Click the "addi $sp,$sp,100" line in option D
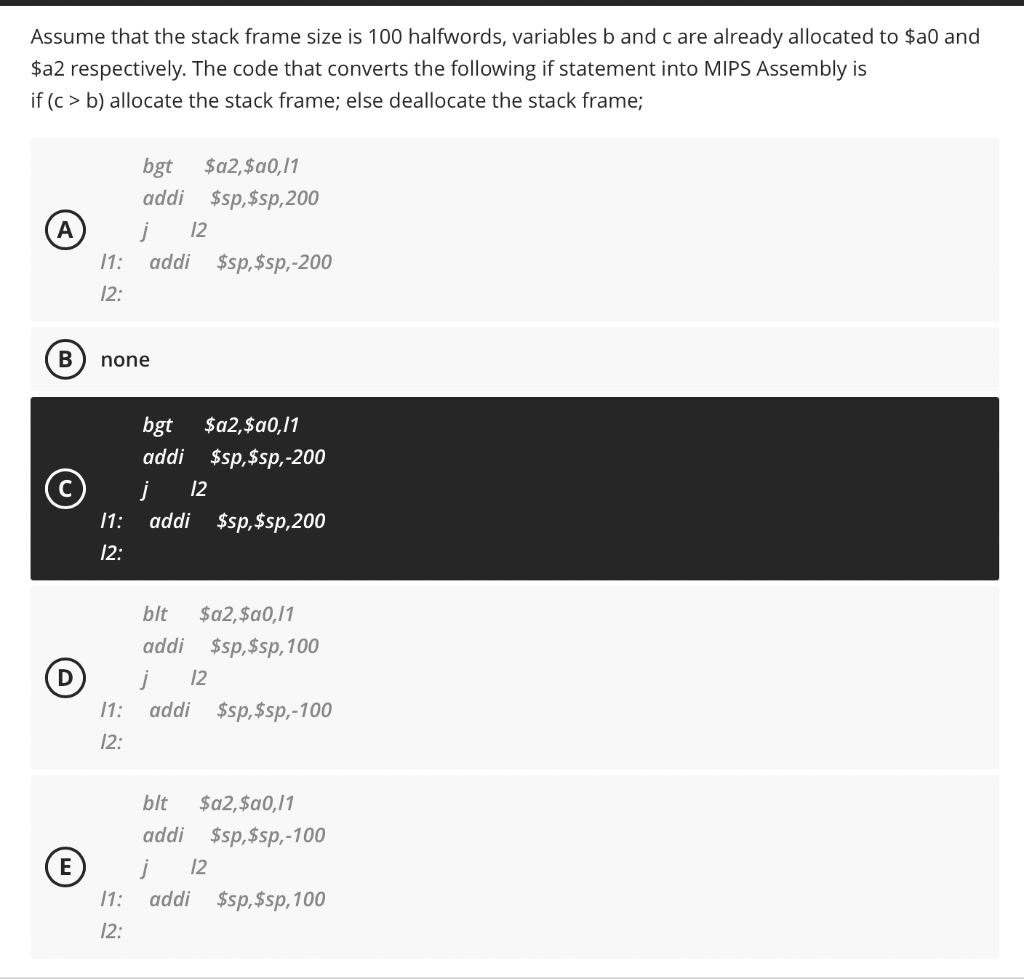Image resolution: width=1024 pixels, height=979 pixels. coord(231,646)
